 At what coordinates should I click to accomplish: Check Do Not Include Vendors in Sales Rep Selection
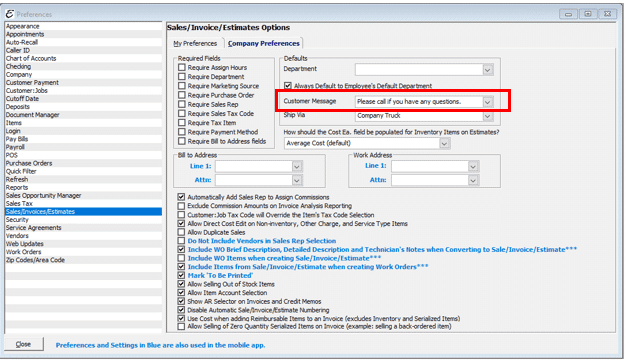181,241
